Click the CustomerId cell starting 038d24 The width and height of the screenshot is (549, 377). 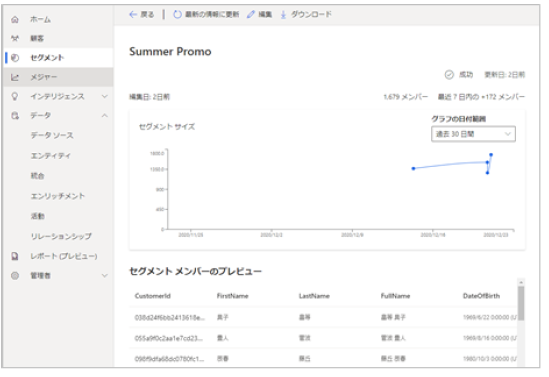pyautogui.click(x=170, y=318)
